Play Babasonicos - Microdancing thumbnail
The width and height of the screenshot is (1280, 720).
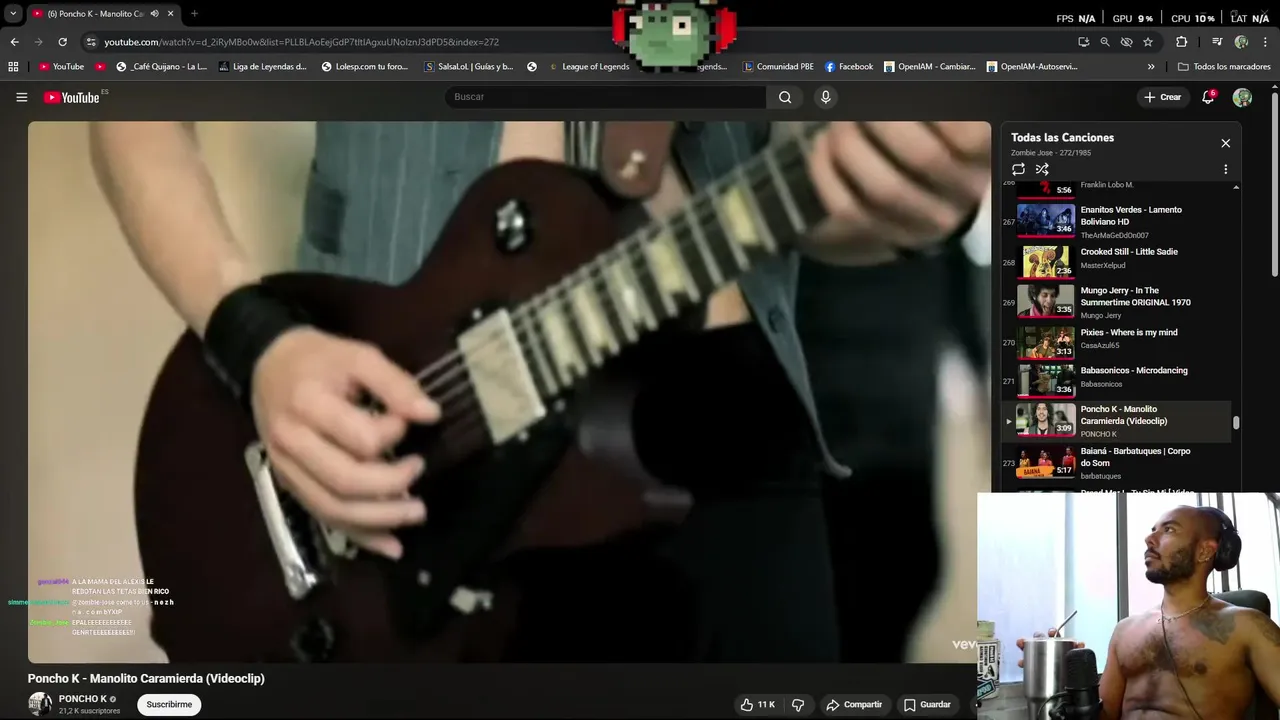click(x=1045, y=380)
